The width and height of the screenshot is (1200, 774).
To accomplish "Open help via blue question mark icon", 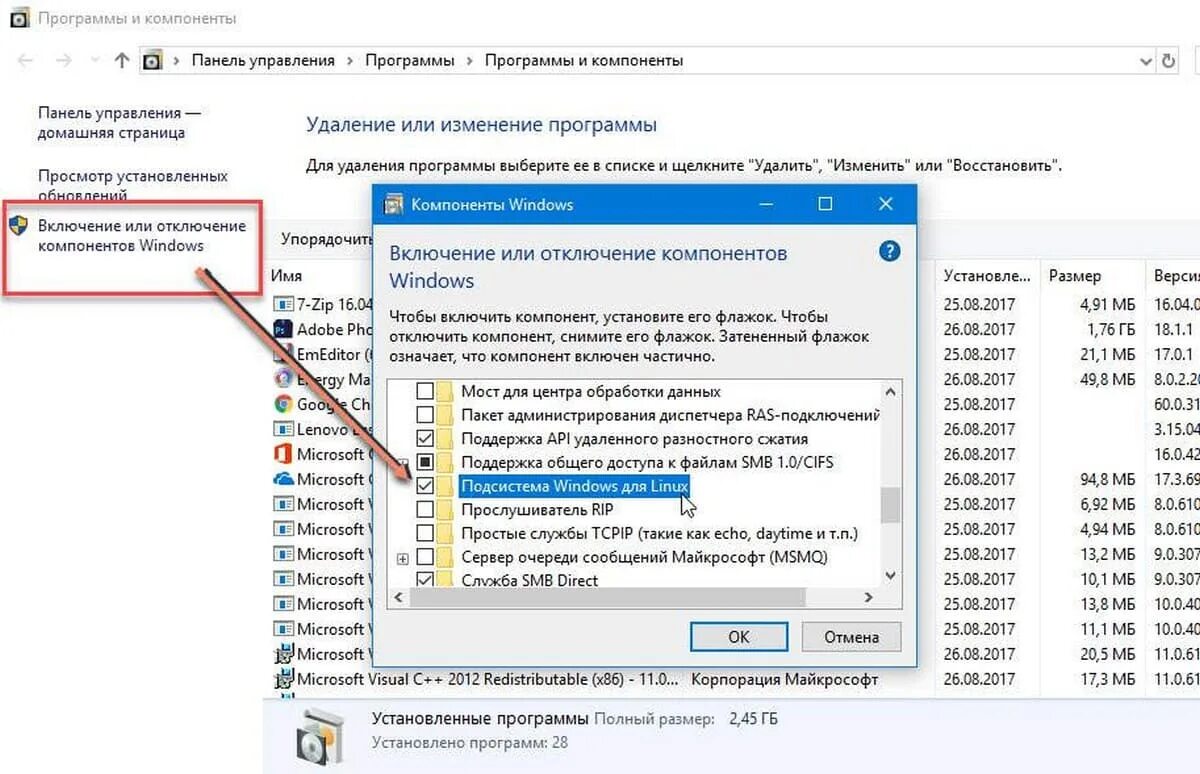I will pos(889,251).
